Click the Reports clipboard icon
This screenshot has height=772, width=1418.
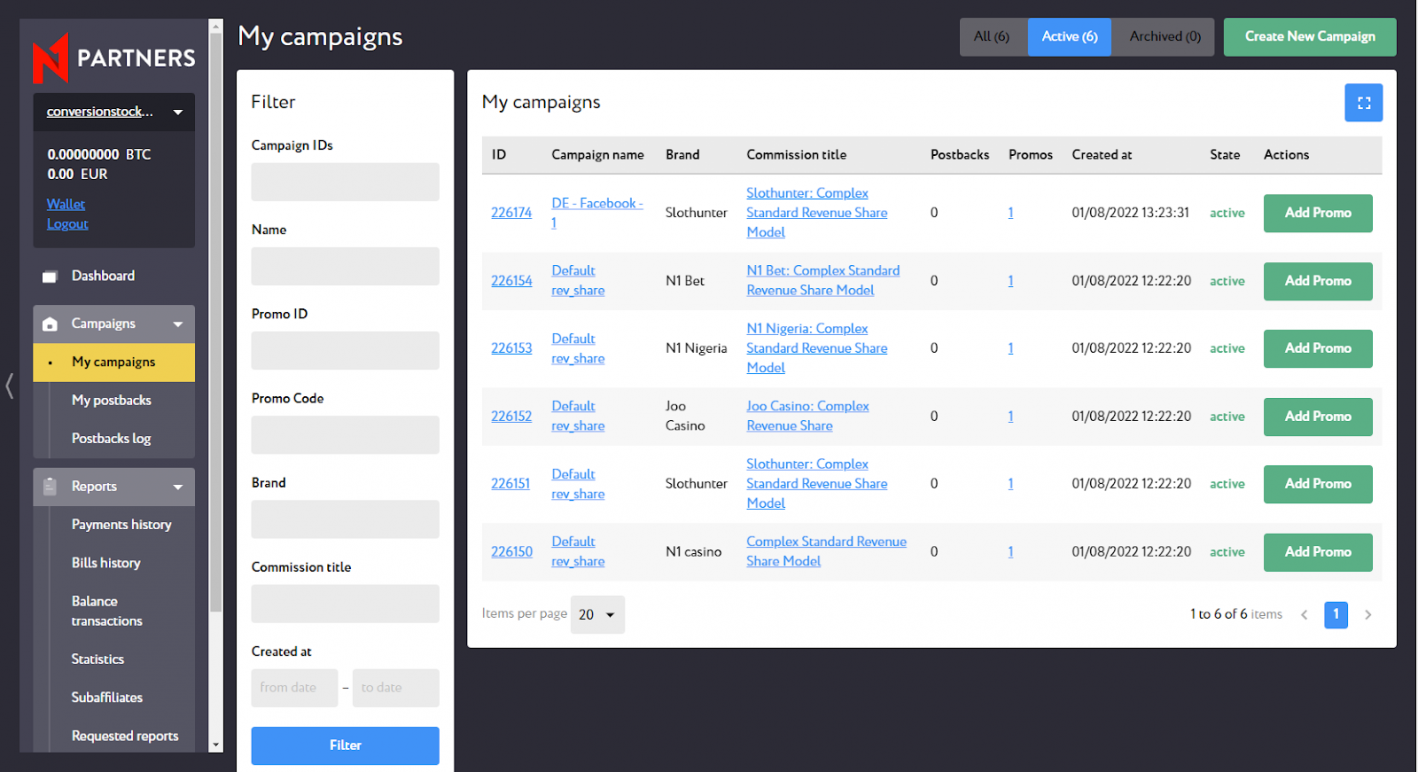click(50, 487)
